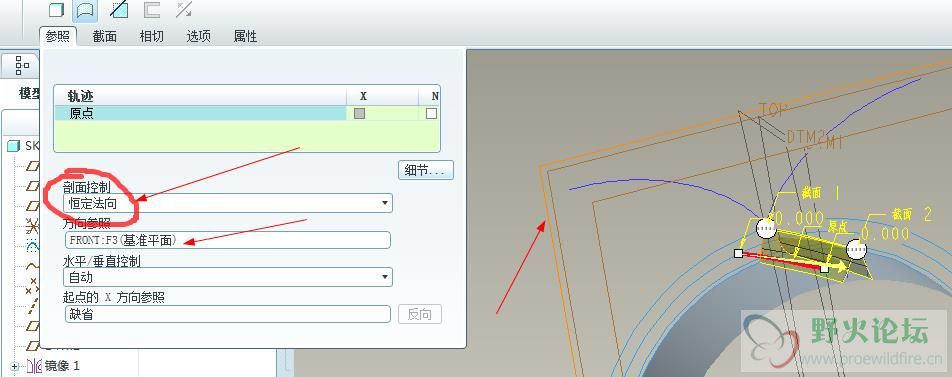Select the solid sweep icon

(x=56, y=10)
